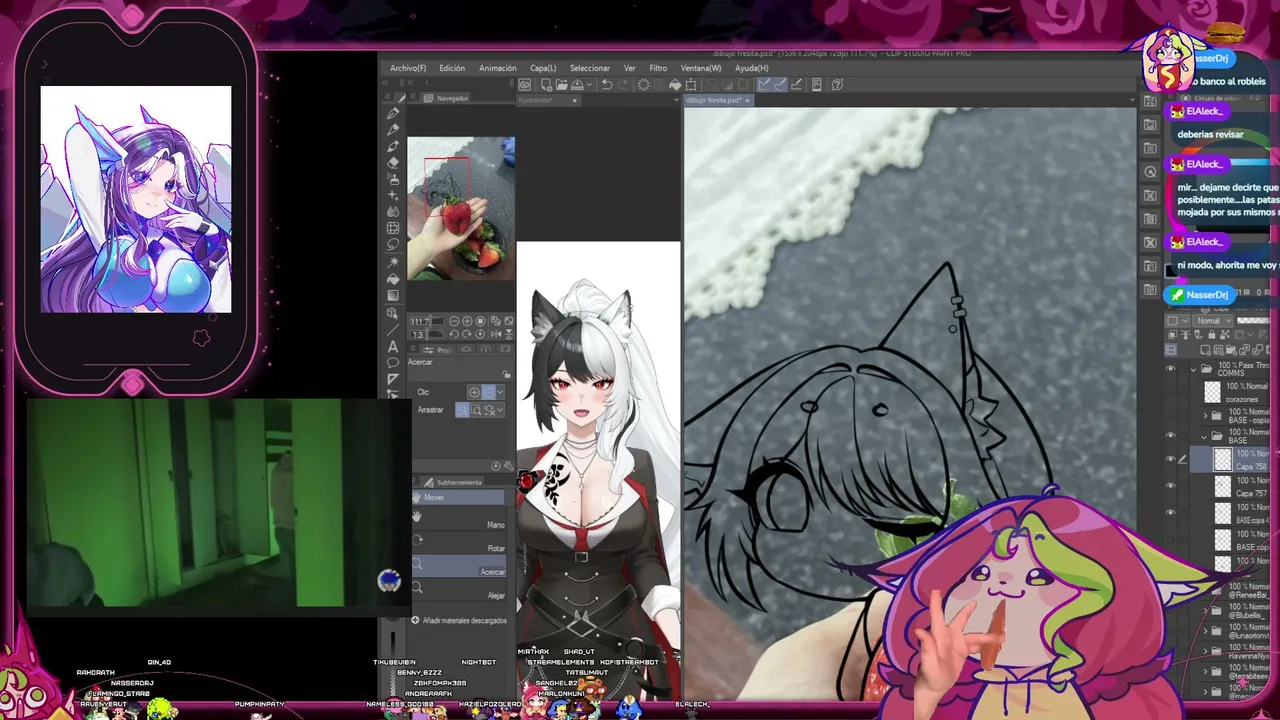The height and width of the screenshot is (720, 1280).
Task: Hide the Capa 758 layer
Action: 1170,460
